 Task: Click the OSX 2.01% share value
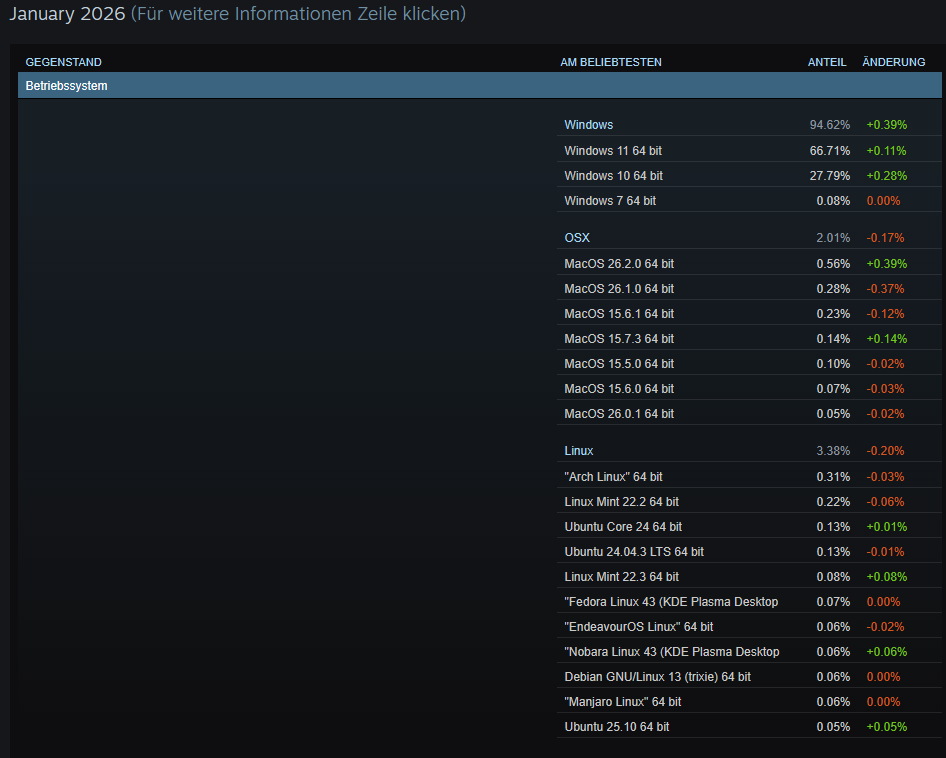coord(833,238)
